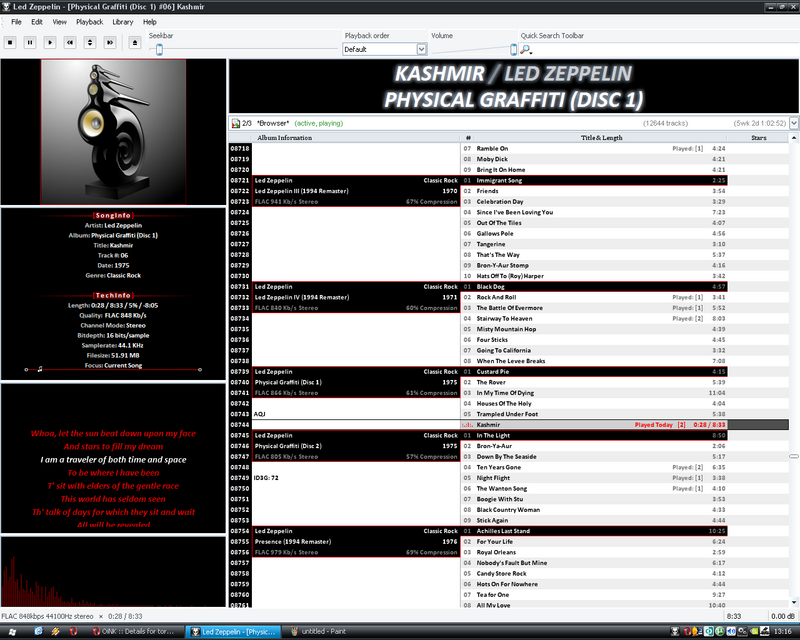Switch to the OiNK browser taskbar button
This screenshot has width=800, height=640.
point(134,632)
